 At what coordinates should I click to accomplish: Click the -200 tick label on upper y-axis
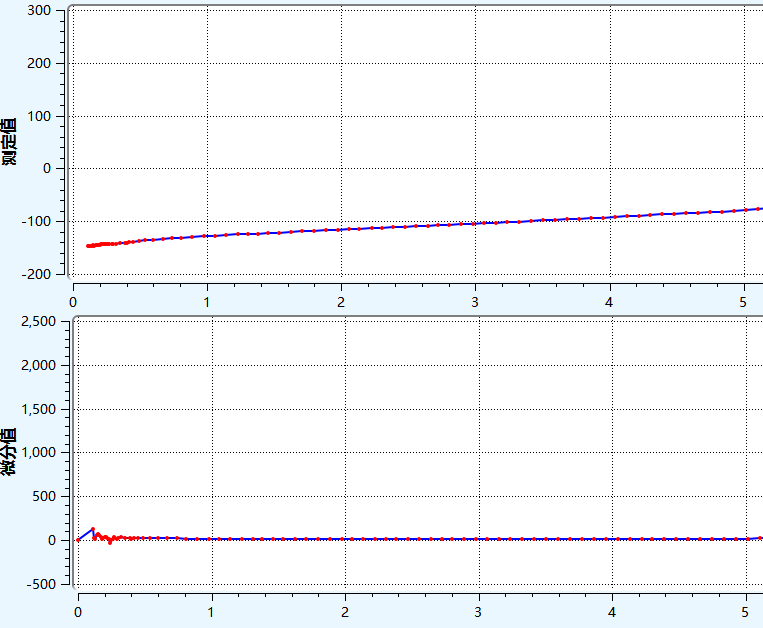[x=37, y=274]
